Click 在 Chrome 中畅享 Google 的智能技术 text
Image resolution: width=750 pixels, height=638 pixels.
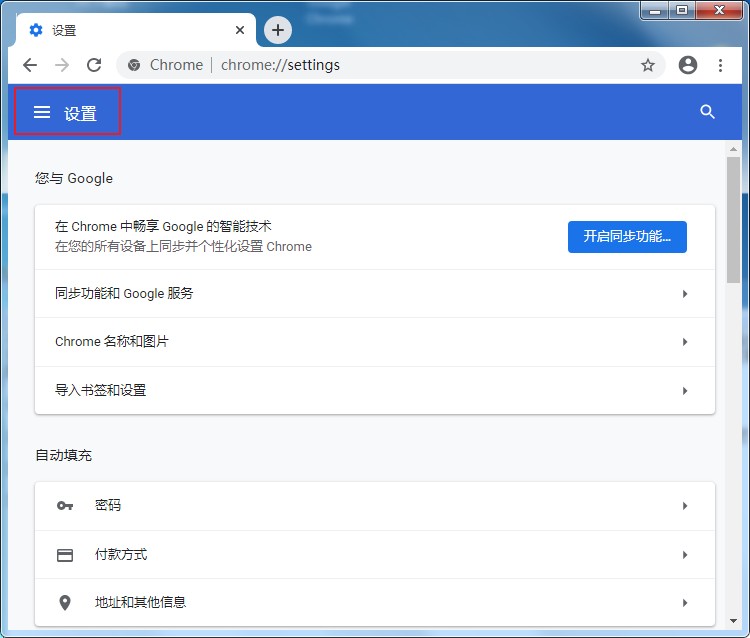tap(163, 226)
